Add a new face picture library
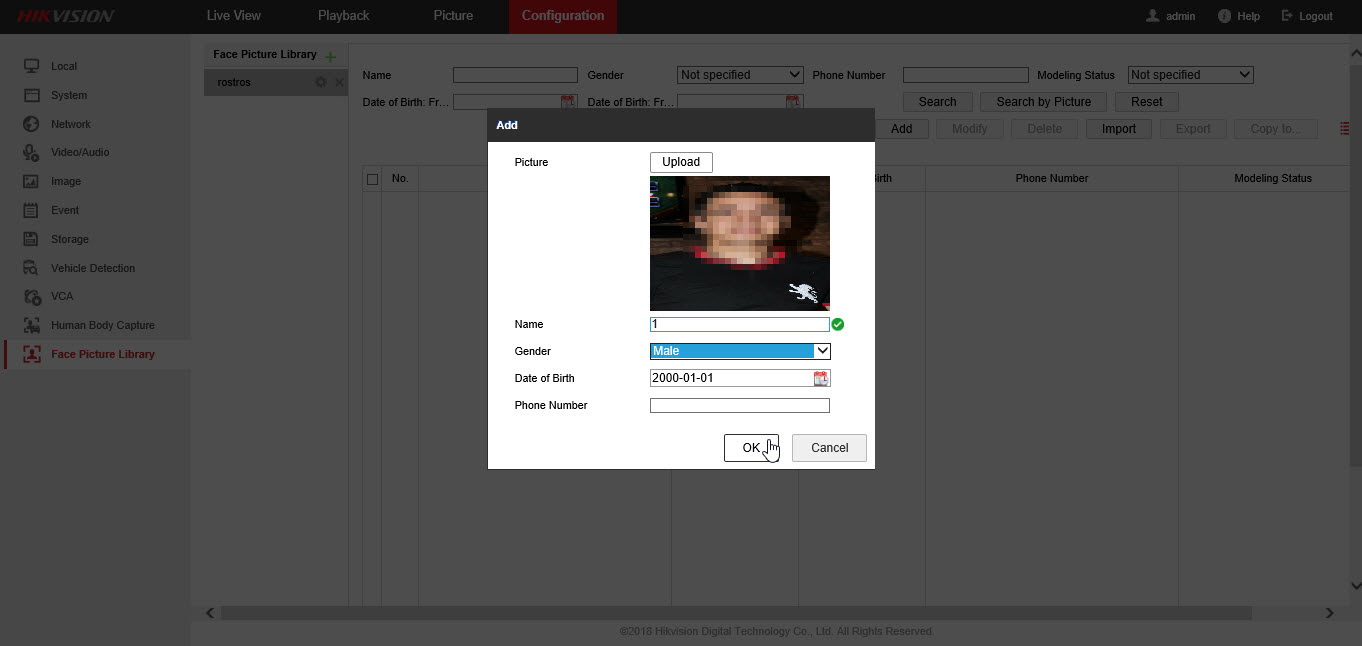This screenshot has height=646, width=1362. coord(331,56)
